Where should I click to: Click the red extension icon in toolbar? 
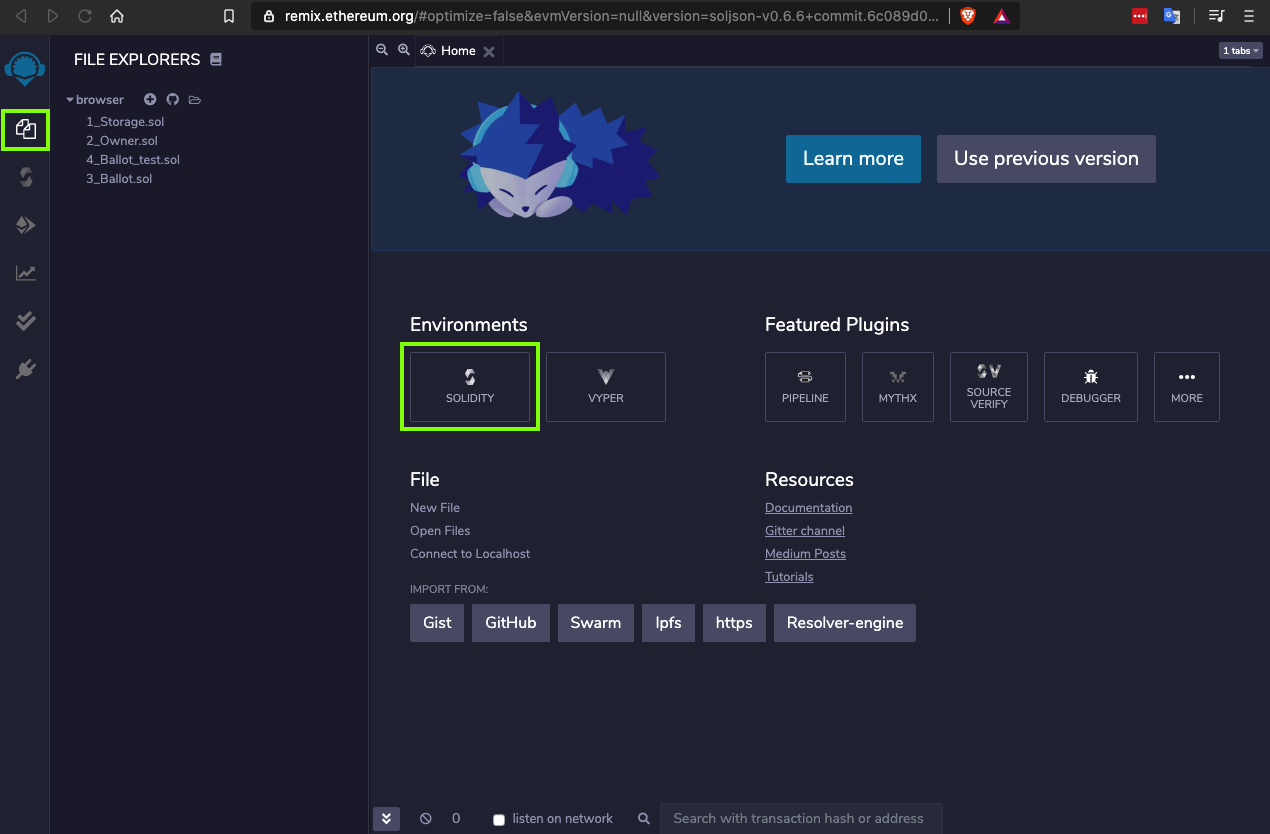1140,16
